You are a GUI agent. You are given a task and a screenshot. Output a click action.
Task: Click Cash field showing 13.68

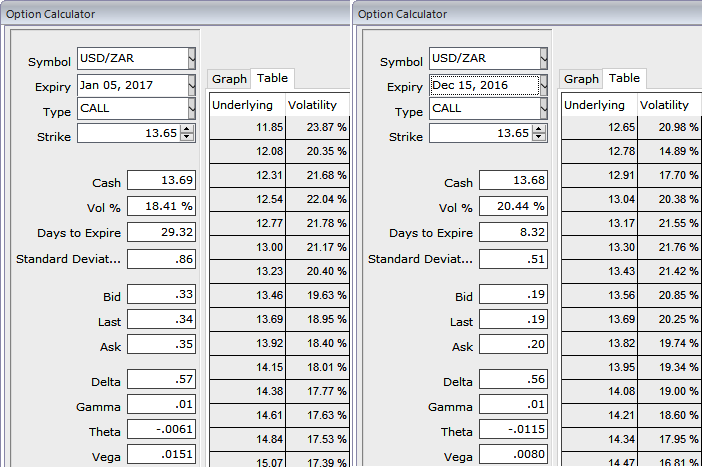(x=514, y=180)
